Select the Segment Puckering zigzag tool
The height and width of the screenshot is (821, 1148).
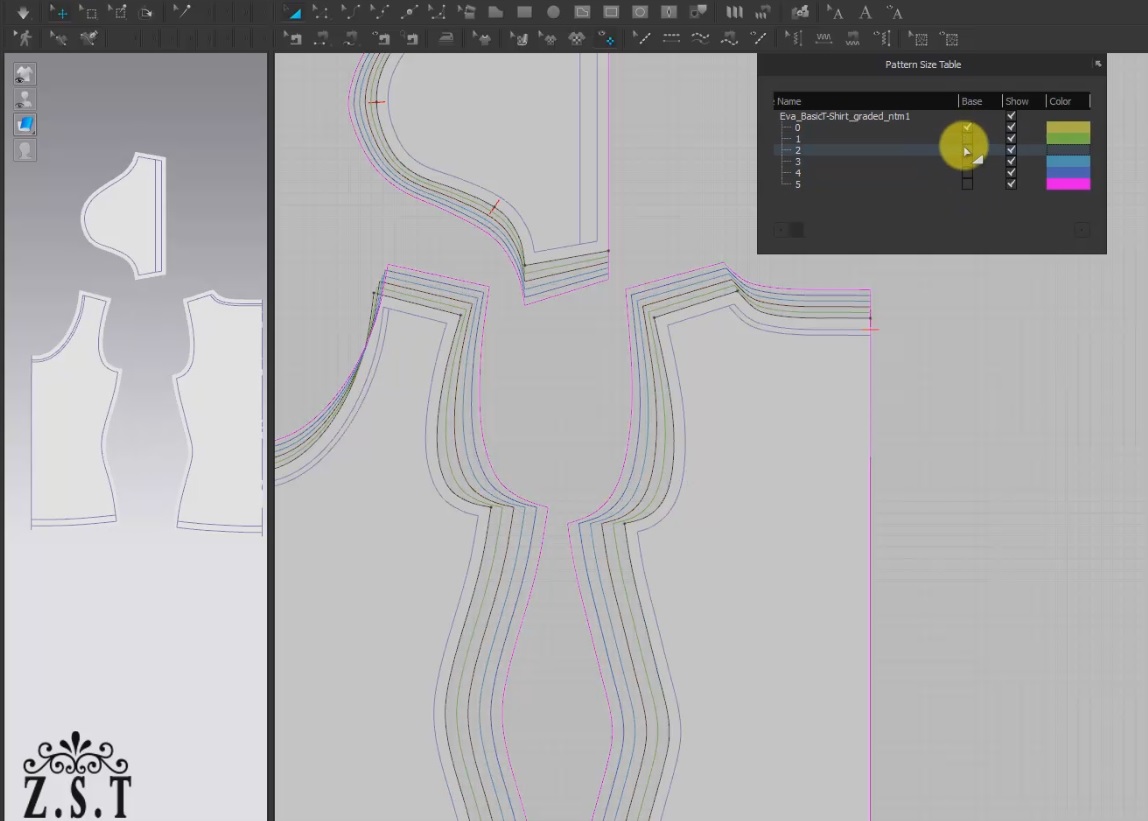[x=824, y=39]
